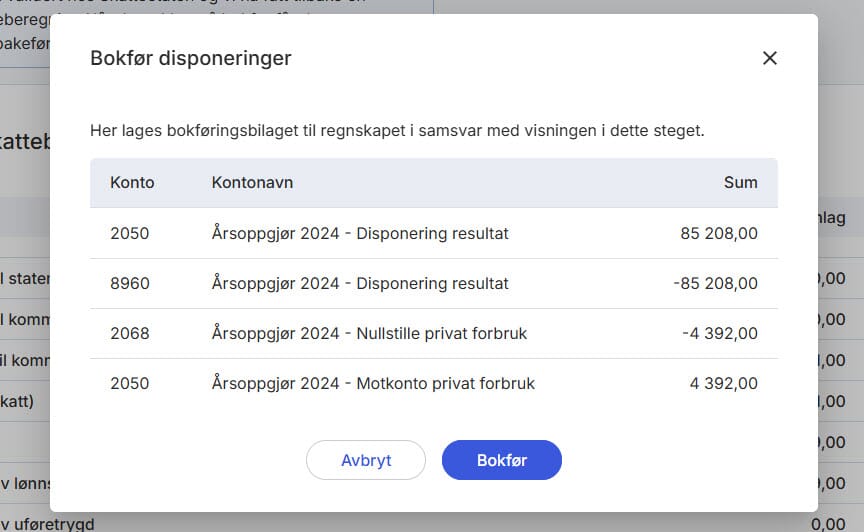Click the -4 392,00 sum value

click(720, 334)
